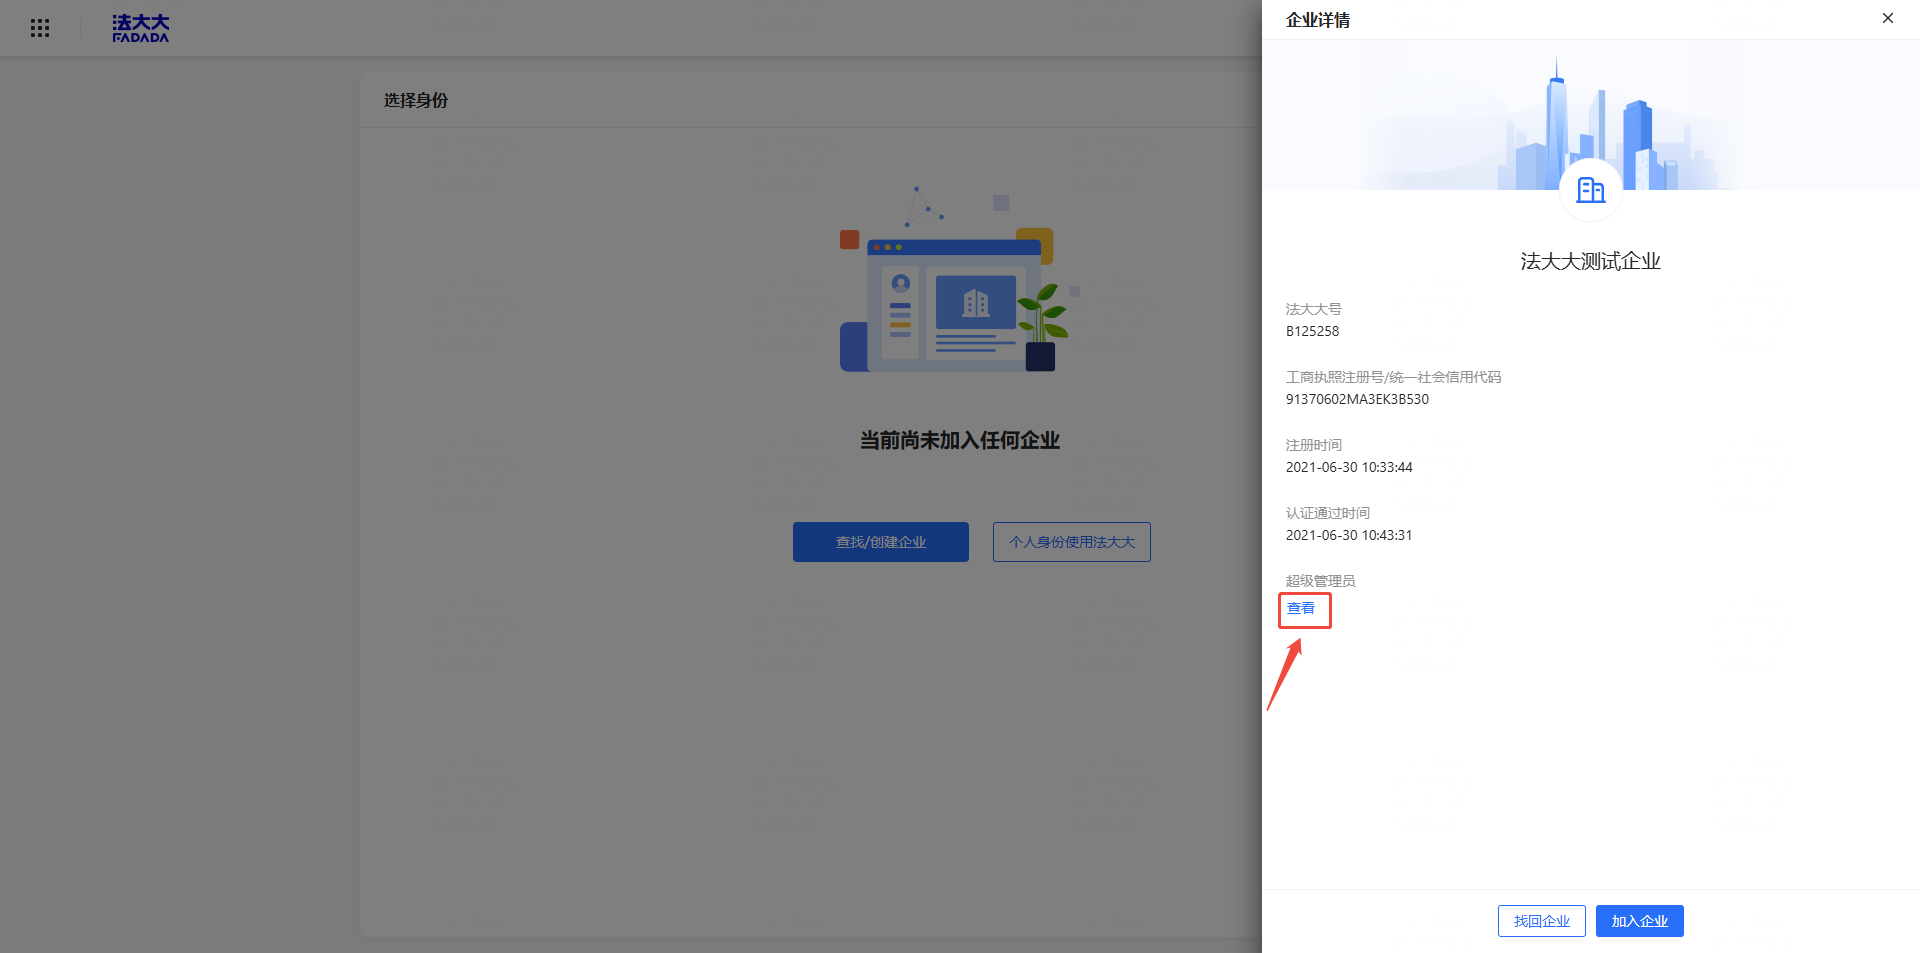The height and width of the screenshot is (953, 1920).
Task: Click the 找回企业 button
Action: point(1541,921)
